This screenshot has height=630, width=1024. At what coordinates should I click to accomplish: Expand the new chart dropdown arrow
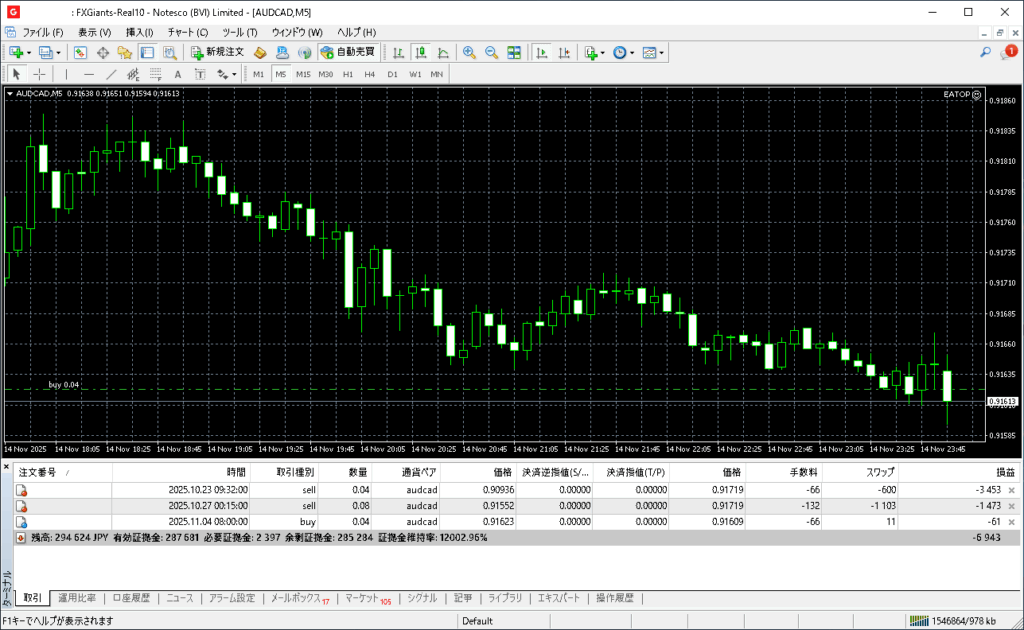click(x=29, y=52)
